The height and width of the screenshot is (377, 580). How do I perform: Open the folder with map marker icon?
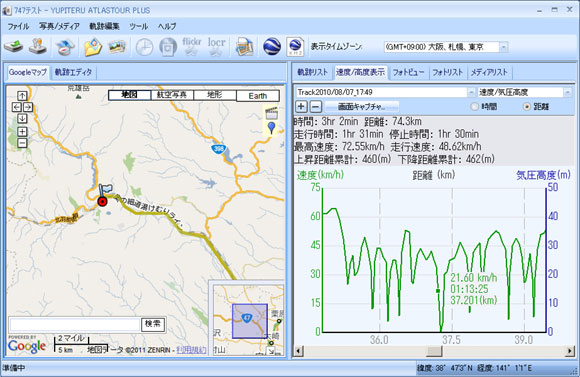coord(93,47)
